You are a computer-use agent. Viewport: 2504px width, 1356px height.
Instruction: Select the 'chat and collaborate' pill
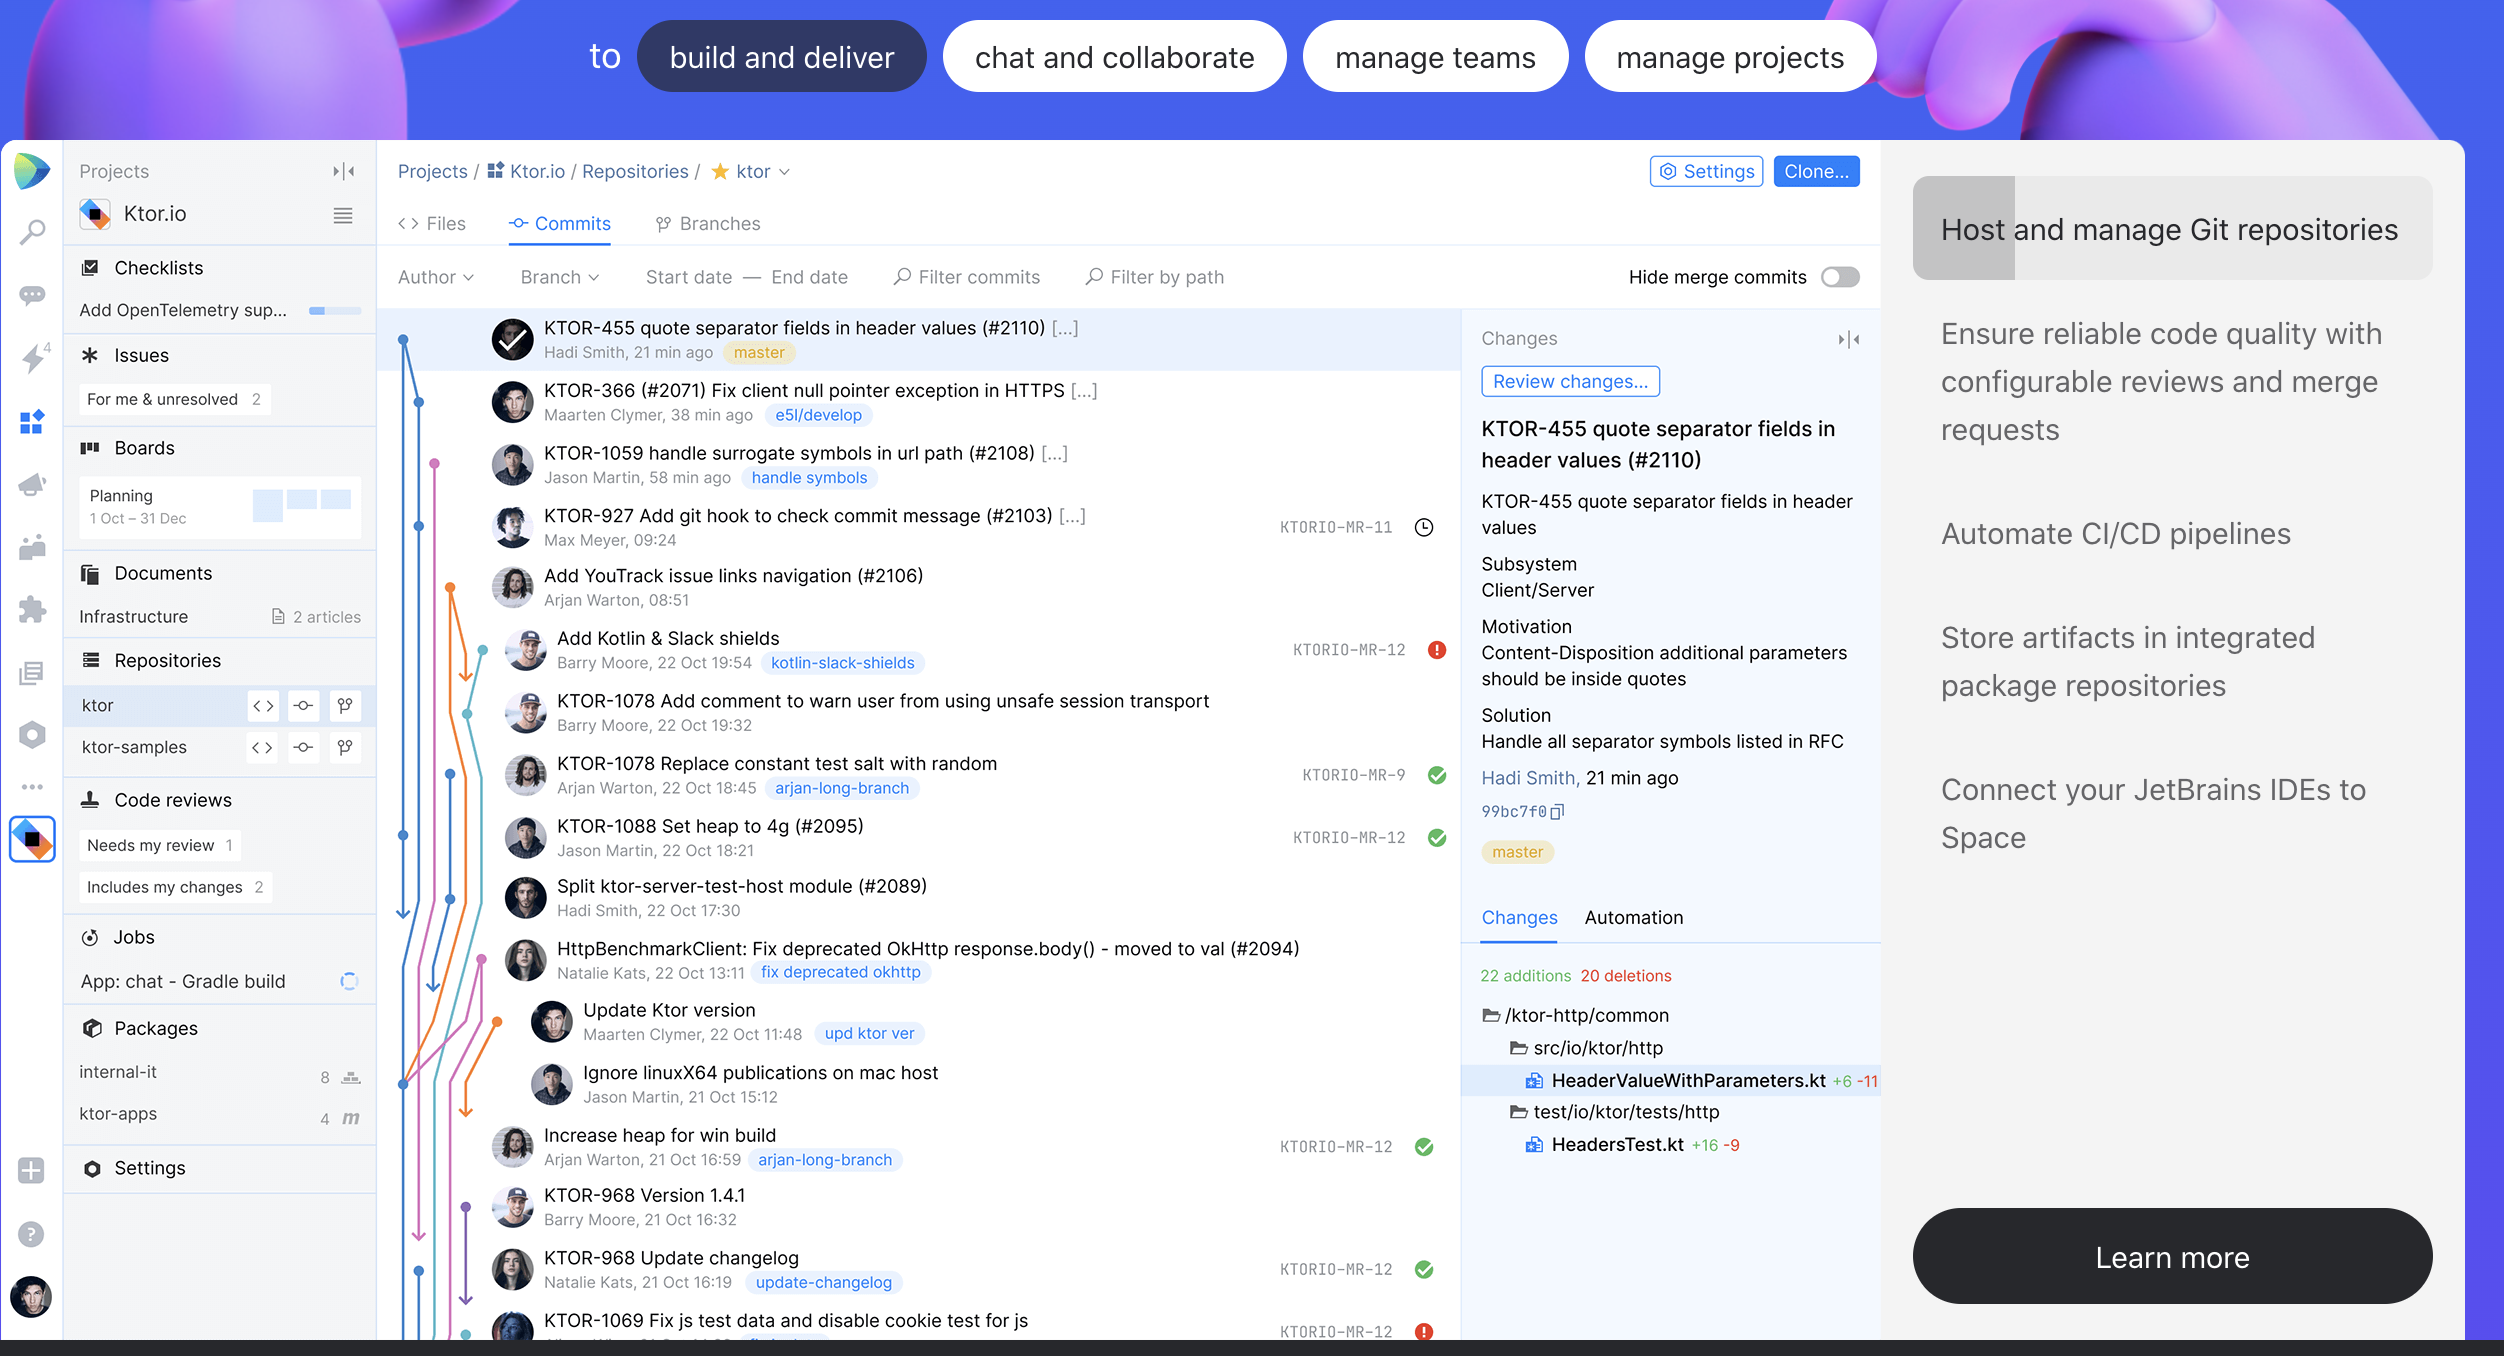pos(1114,57)
